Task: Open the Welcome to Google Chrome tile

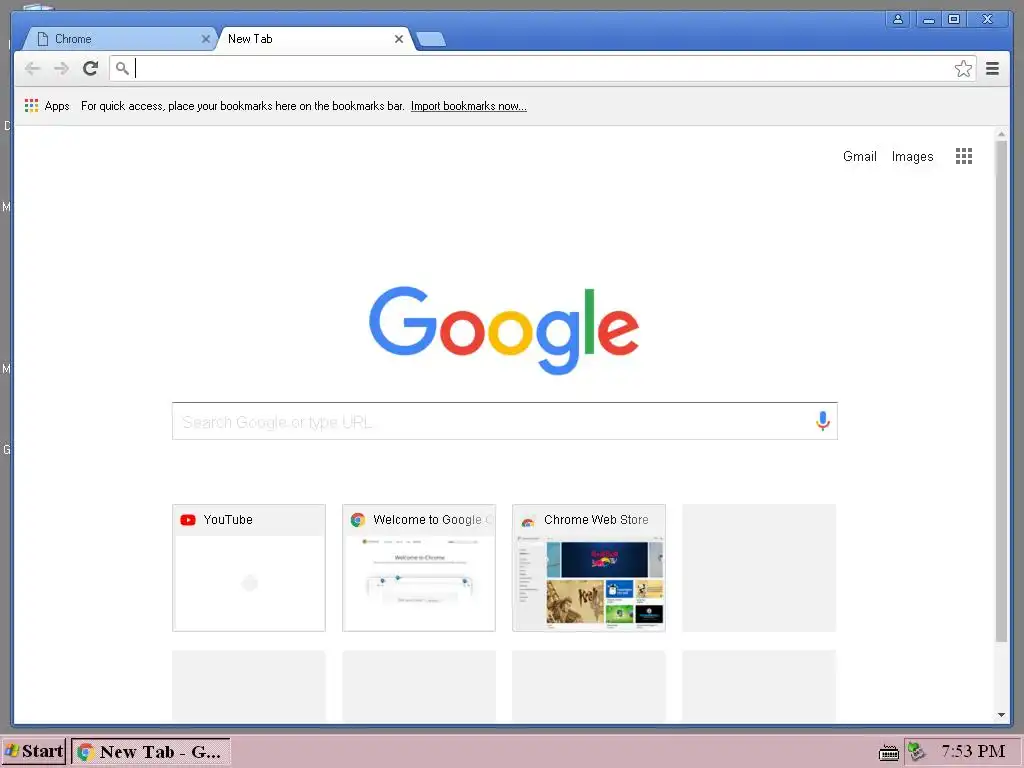Action: point(419,568)
